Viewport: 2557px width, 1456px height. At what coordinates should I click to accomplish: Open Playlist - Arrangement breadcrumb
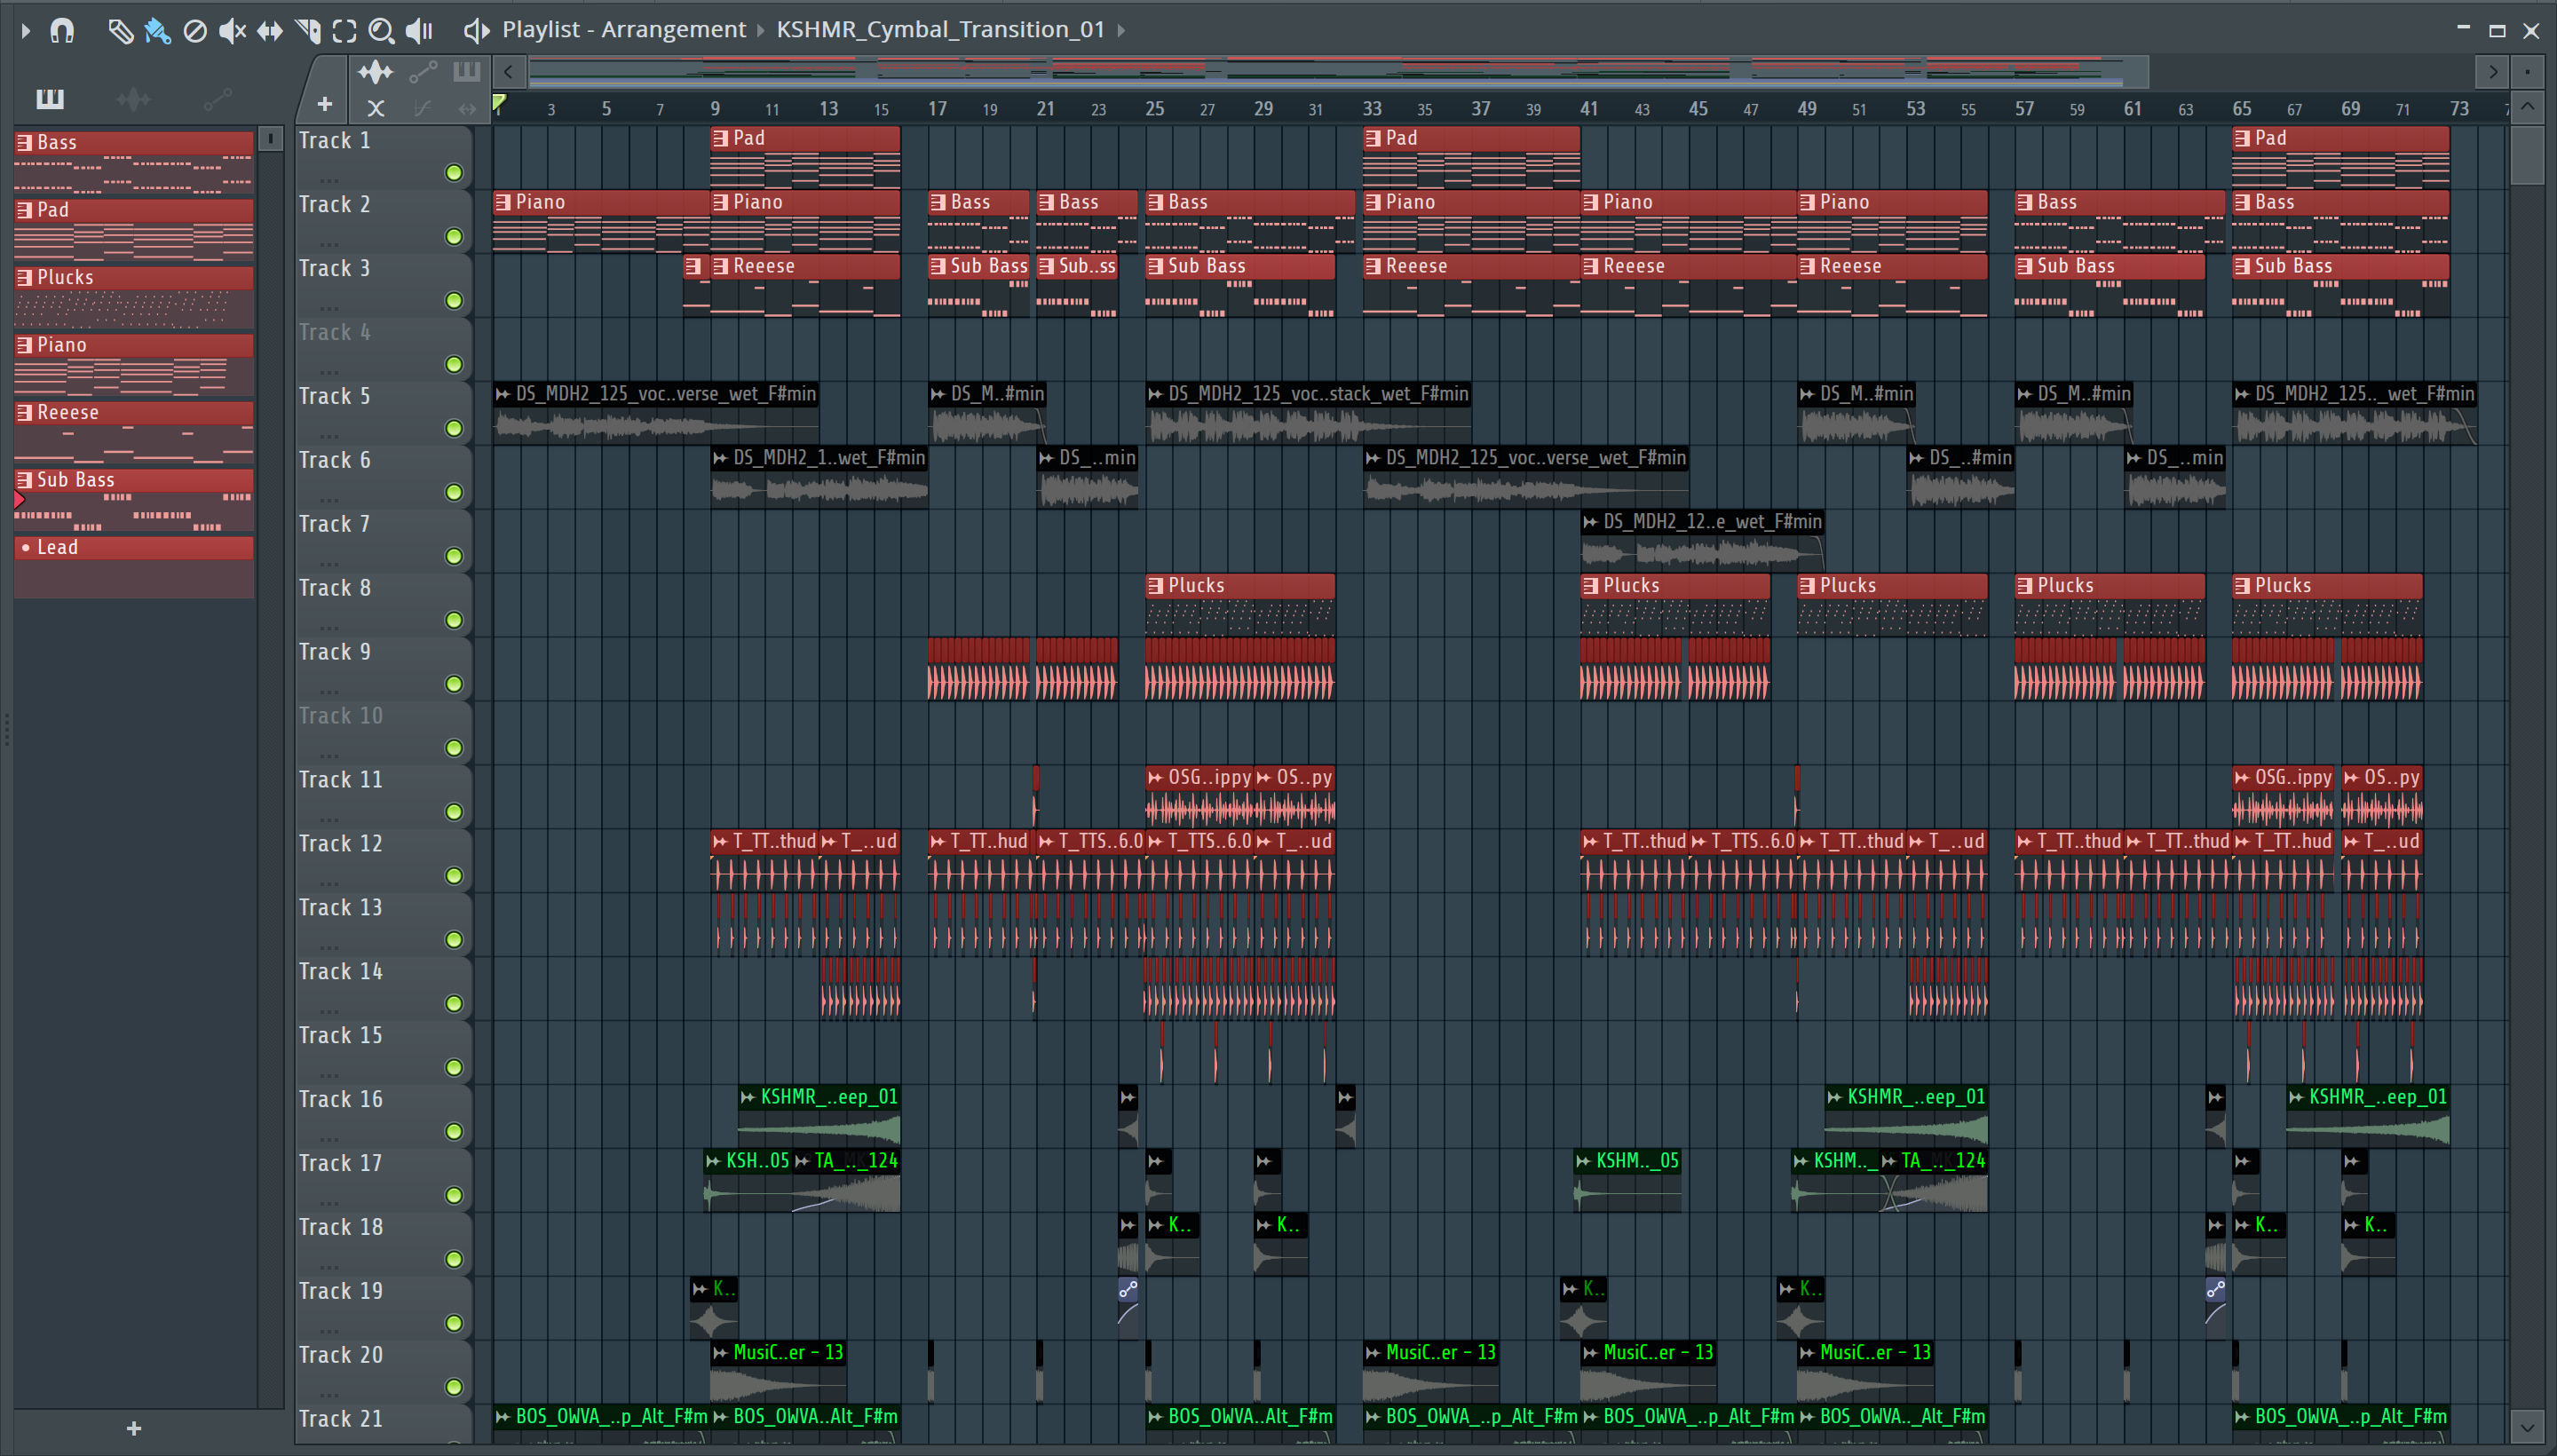(624, 30)
